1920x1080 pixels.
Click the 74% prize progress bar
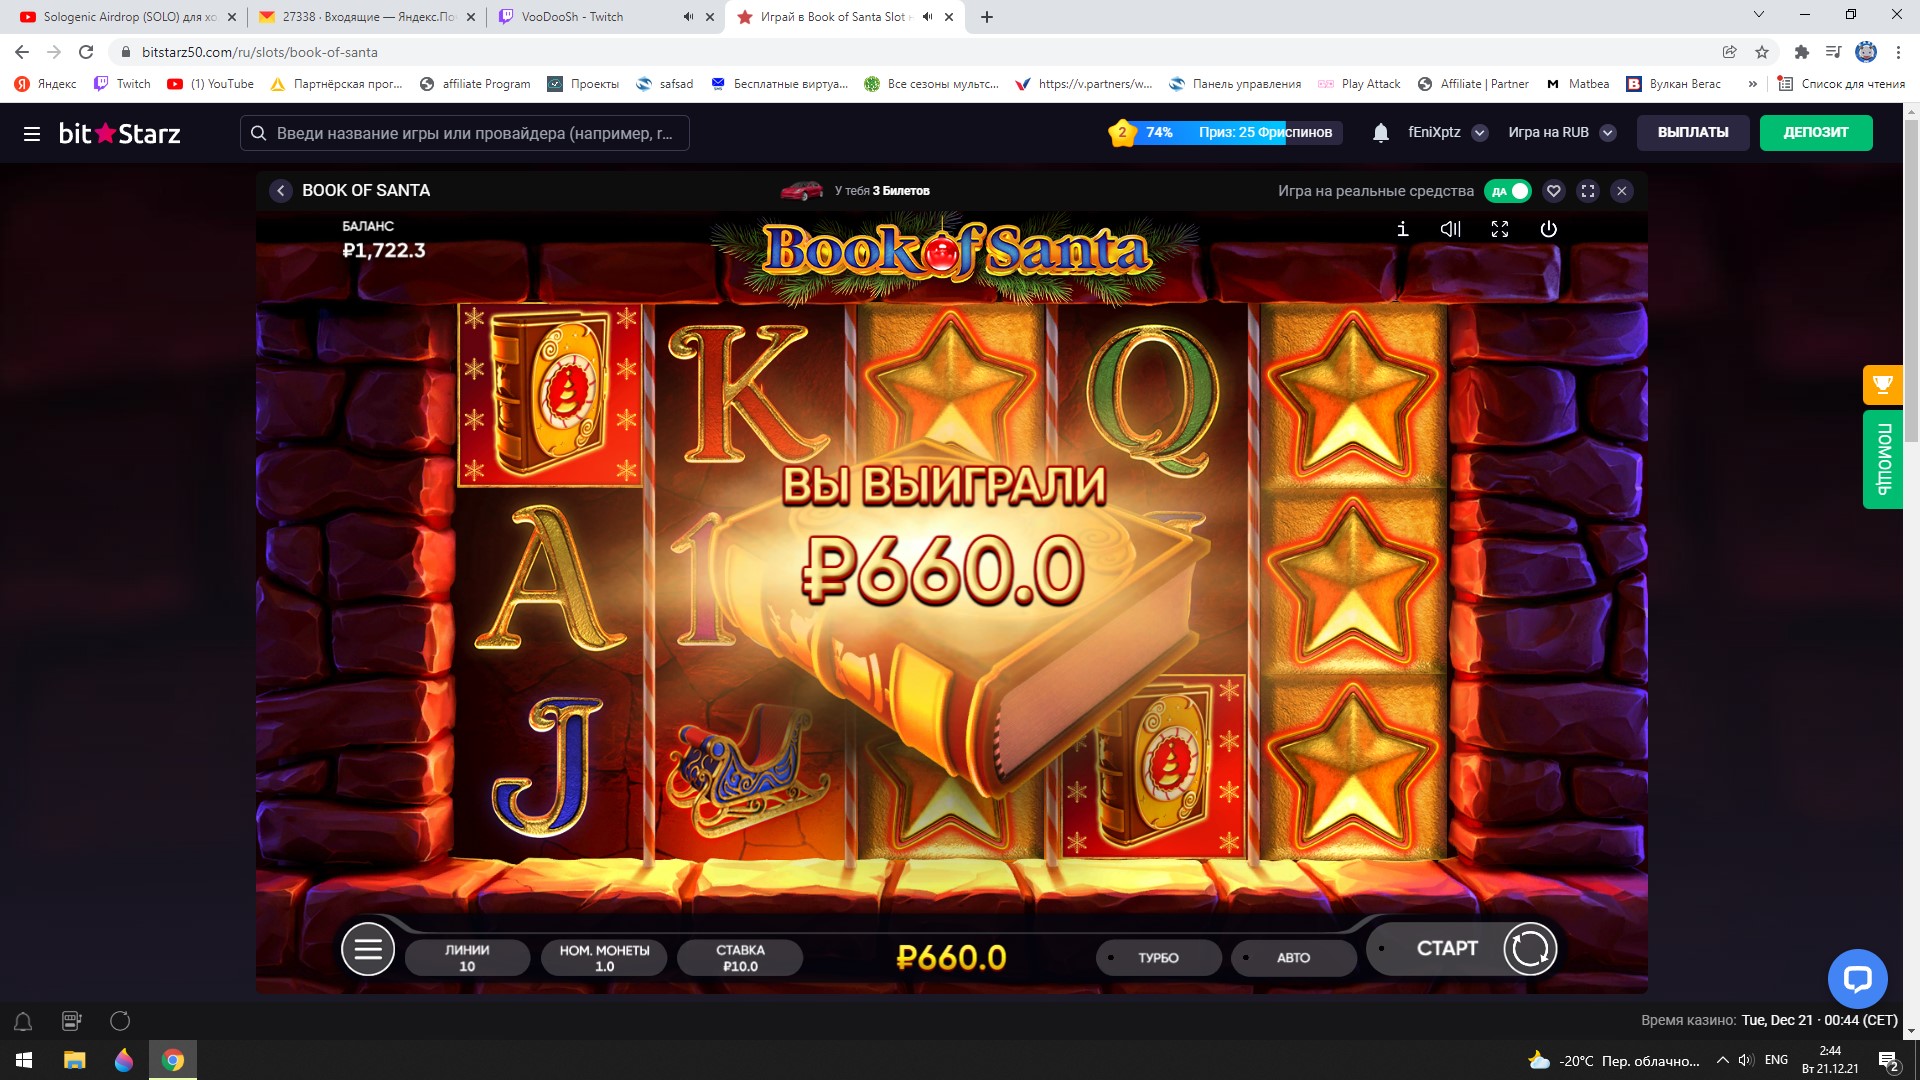click(x=1226, y=132)
